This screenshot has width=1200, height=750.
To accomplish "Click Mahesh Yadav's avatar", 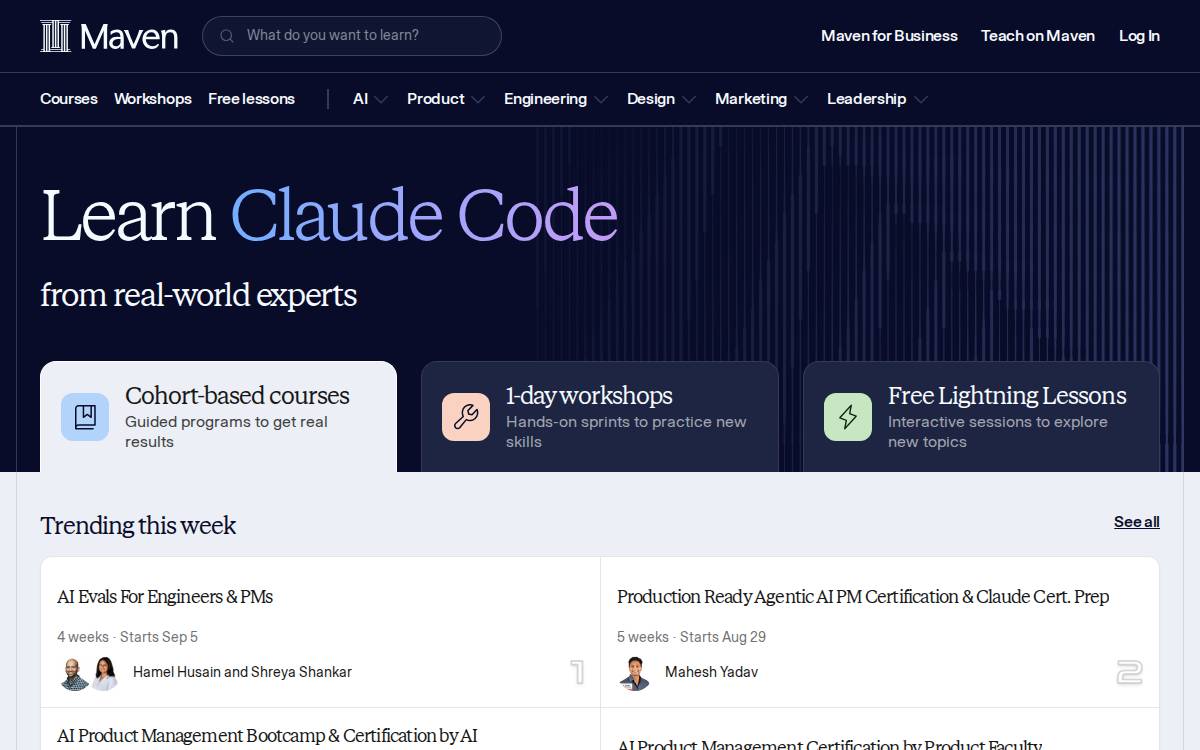I will [634, 673].
